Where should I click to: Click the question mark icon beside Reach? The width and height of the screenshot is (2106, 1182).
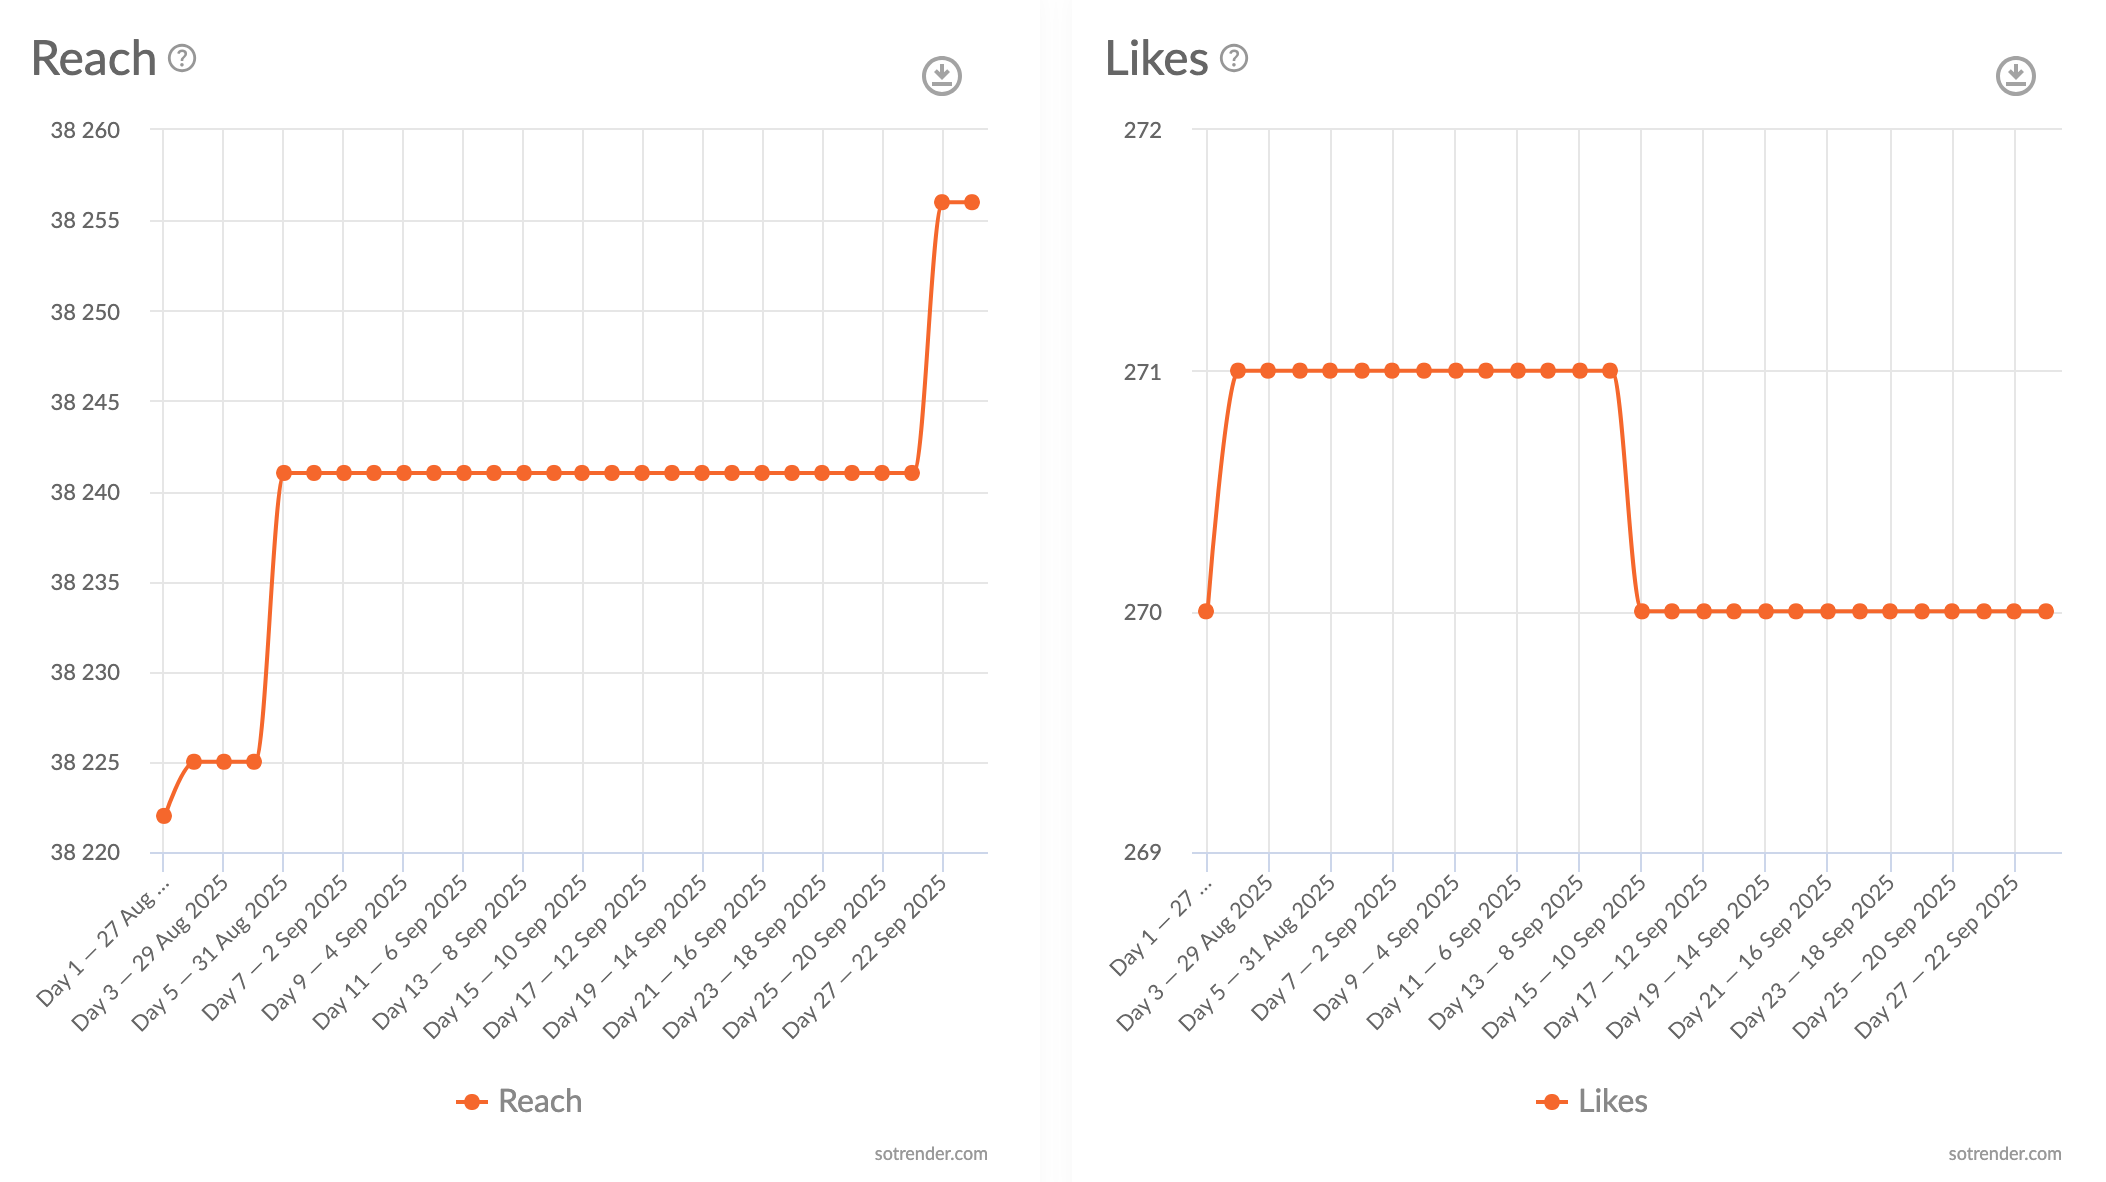coord(180,60)
